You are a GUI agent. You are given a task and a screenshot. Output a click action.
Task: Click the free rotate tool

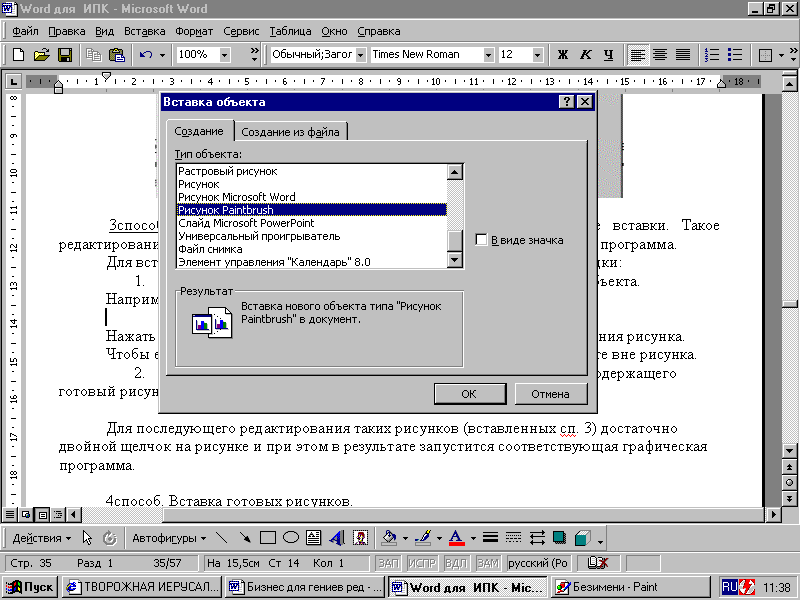click(x=110, y=538)
